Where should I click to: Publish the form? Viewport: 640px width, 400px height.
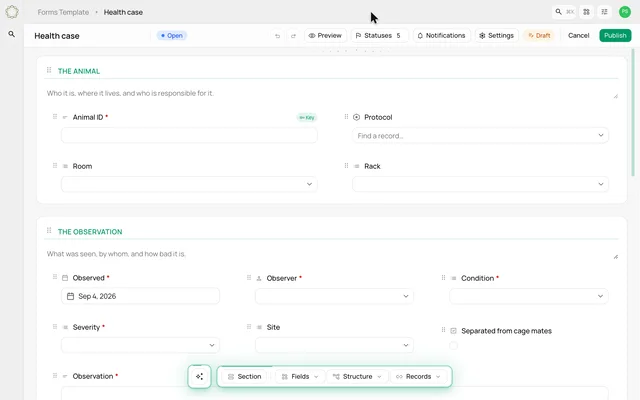(x=615, y=36)
